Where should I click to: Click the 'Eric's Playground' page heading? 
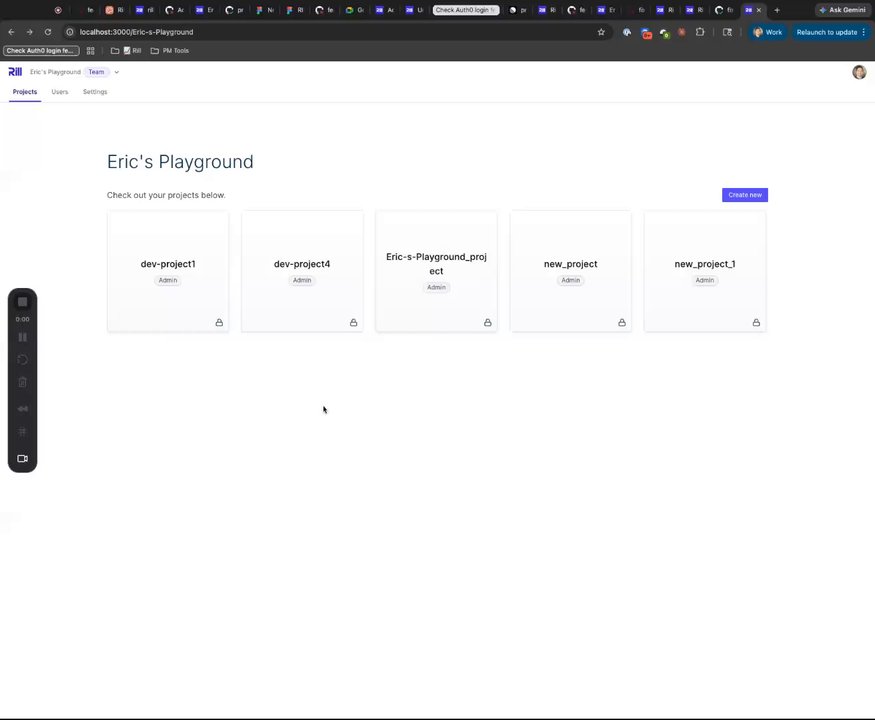tap(180, 162)
